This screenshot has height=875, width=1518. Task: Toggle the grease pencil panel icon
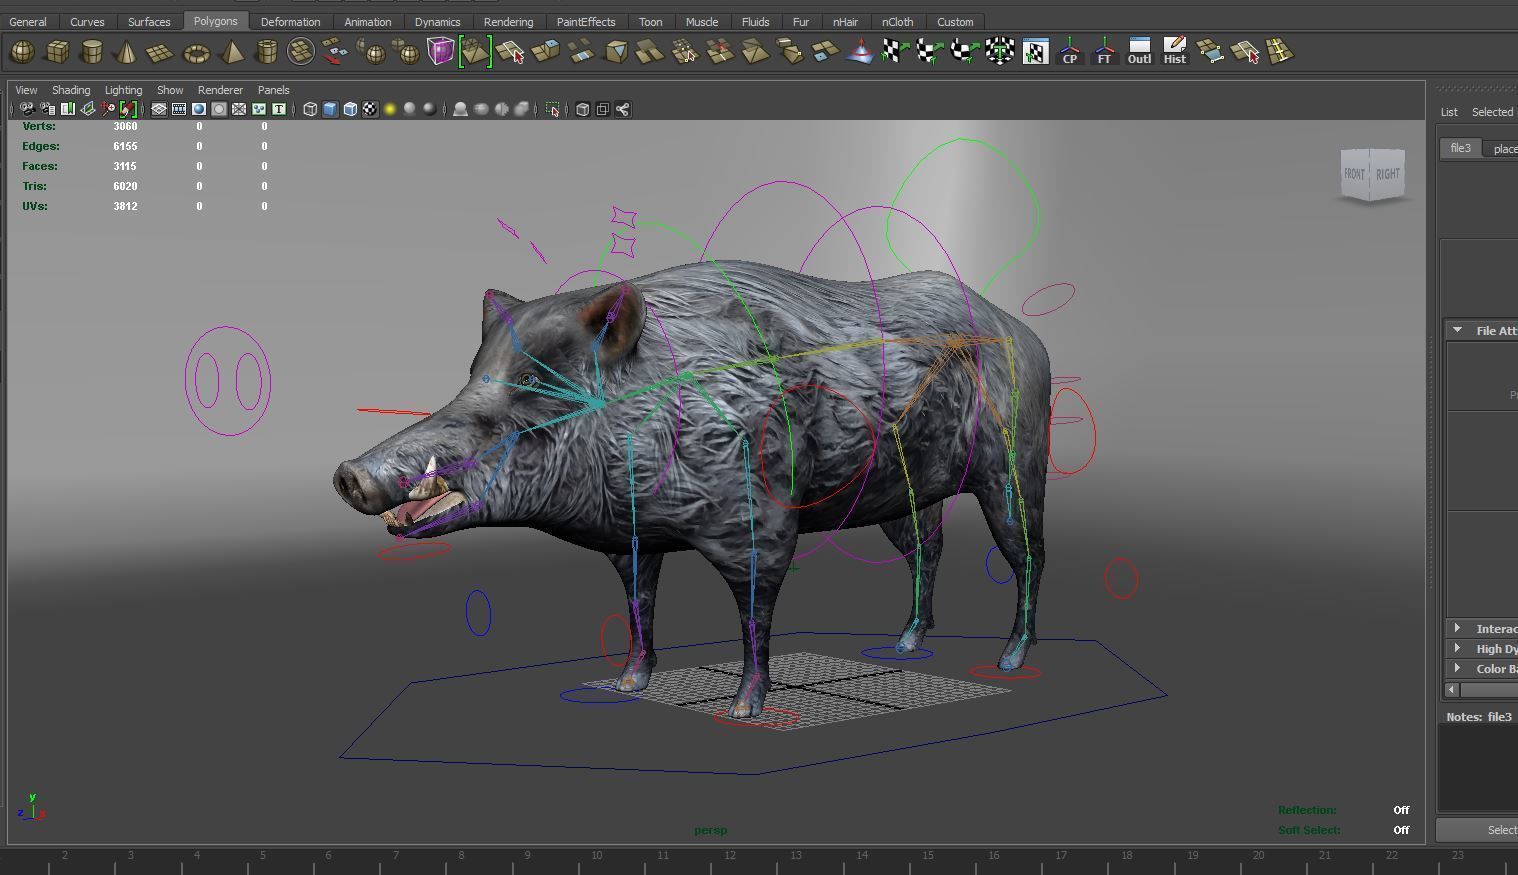128,109
